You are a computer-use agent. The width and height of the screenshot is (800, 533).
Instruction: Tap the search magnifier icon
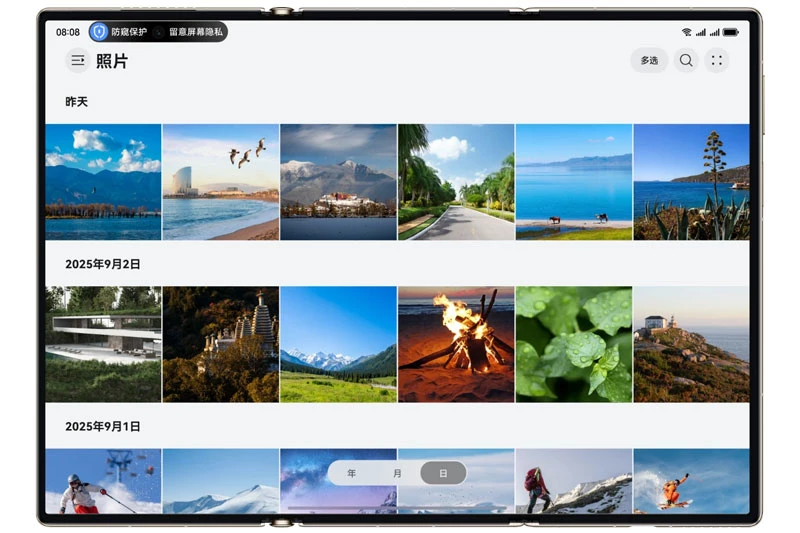pyautogui.click(x=686, y=60)
